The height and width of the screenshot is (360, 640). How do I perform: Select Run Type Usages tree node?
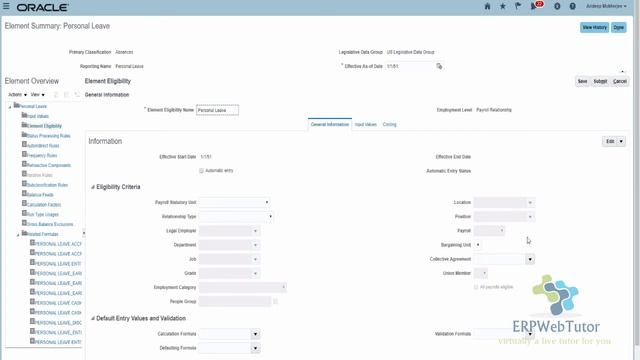point(40,214)
